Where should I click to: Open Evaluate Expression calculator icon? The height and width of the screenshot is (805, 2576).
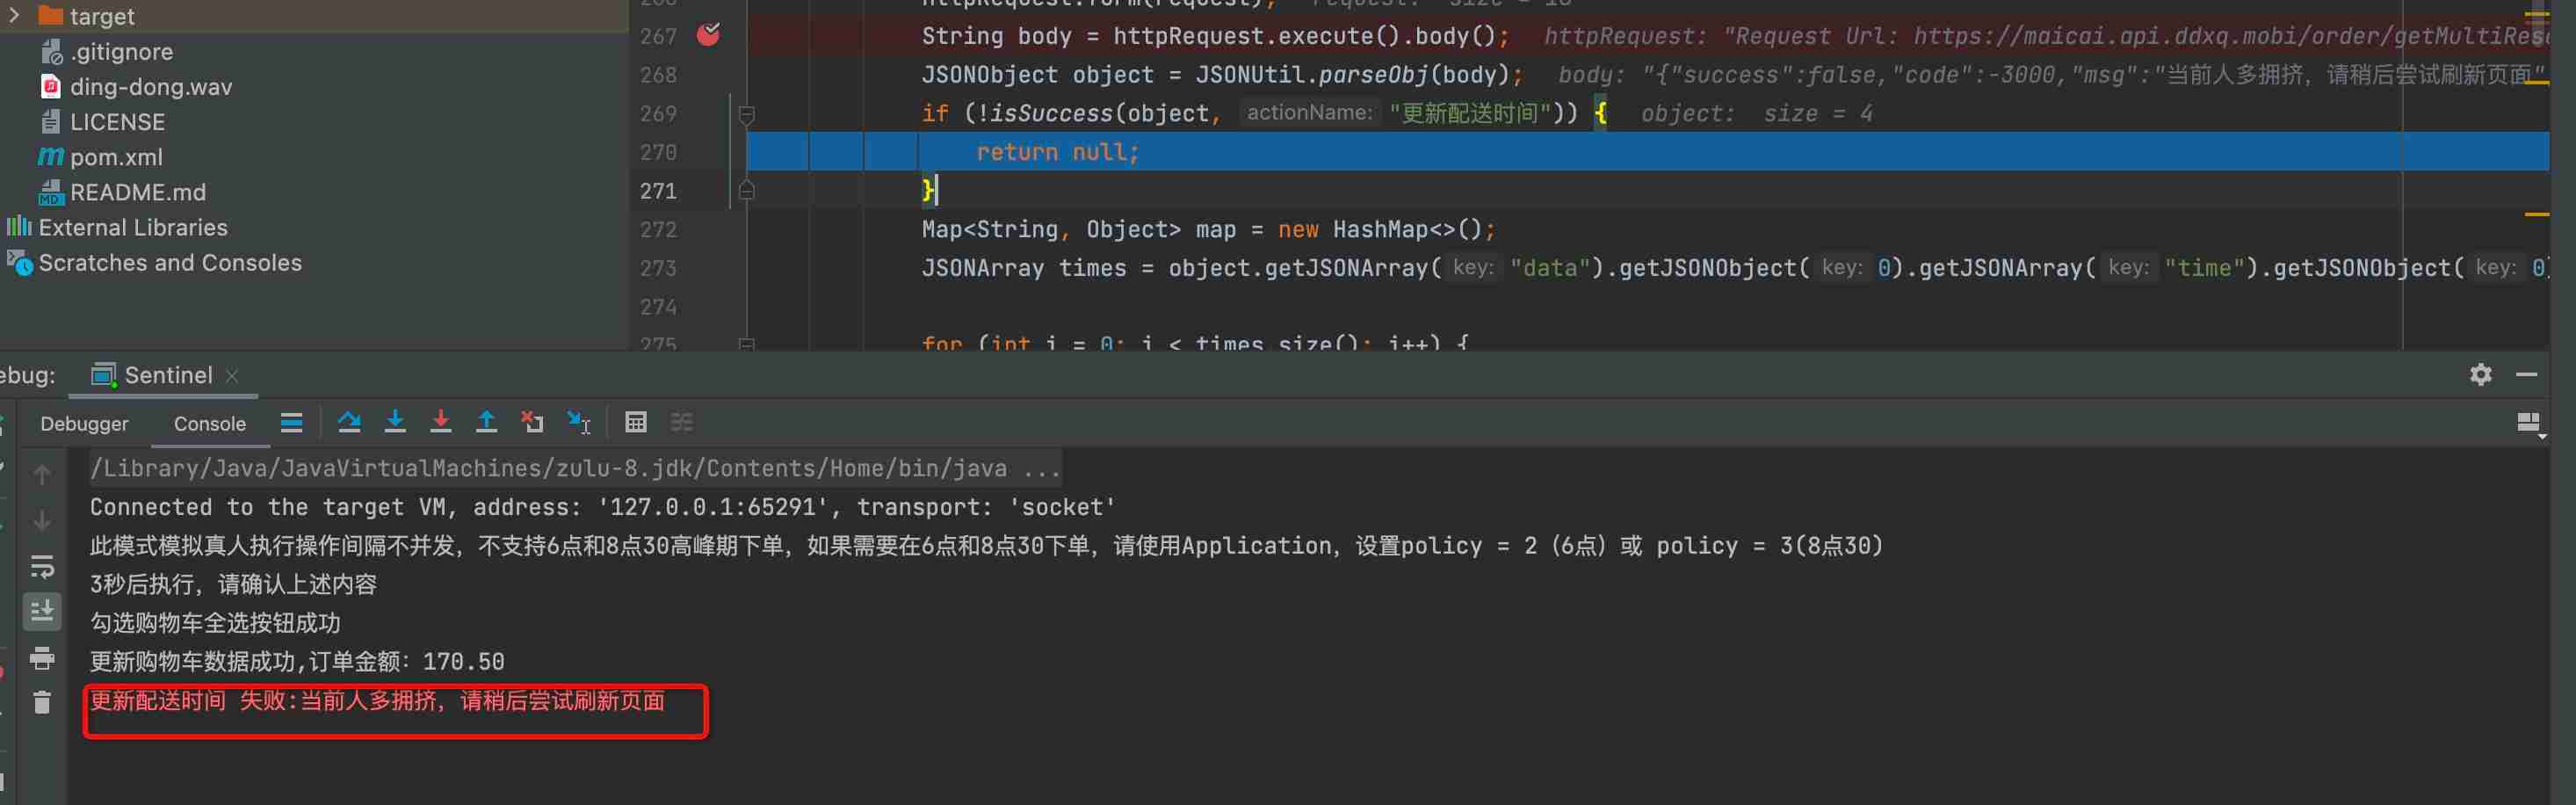[x=636, y=422]
